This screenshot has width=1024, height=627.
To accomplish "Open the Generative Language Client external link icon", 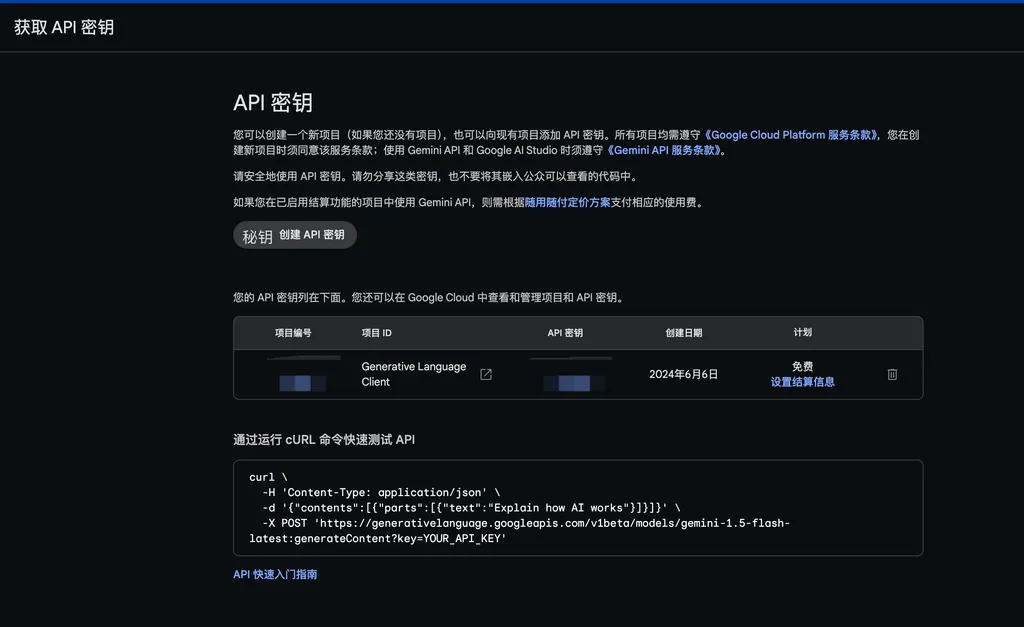I will coord(486,374).
